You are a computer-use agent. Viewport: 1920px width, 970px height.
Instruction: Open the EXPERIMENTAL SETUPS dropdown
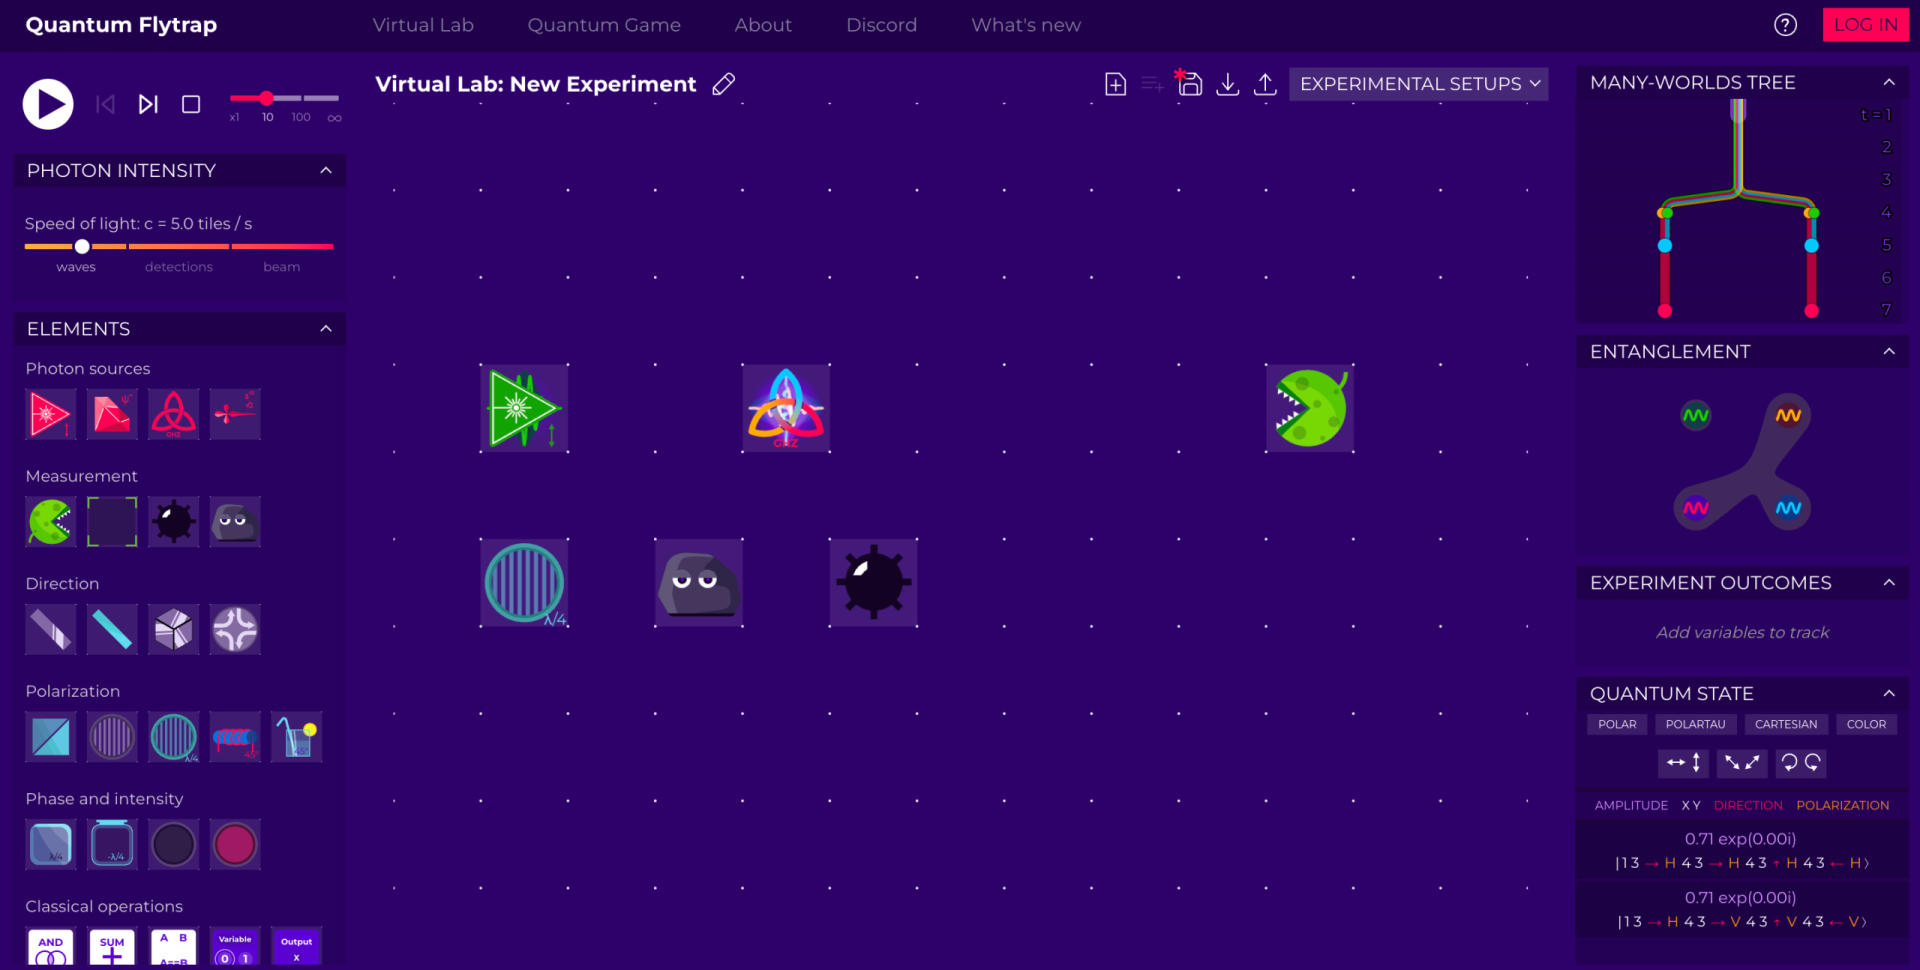pos(1418,84)
